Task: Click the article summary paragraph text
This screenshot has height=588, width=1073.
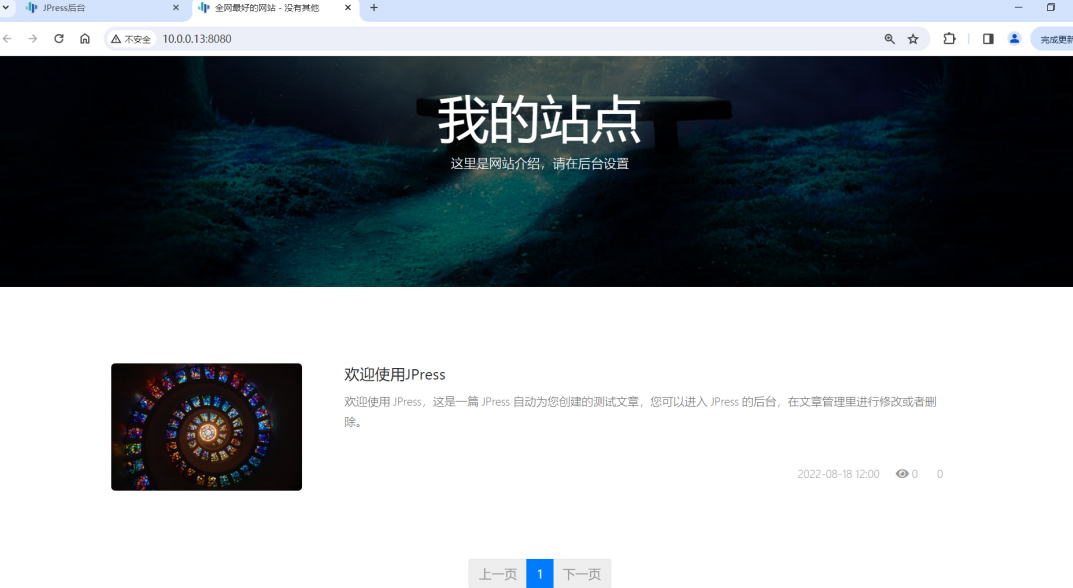Action: 640,411
